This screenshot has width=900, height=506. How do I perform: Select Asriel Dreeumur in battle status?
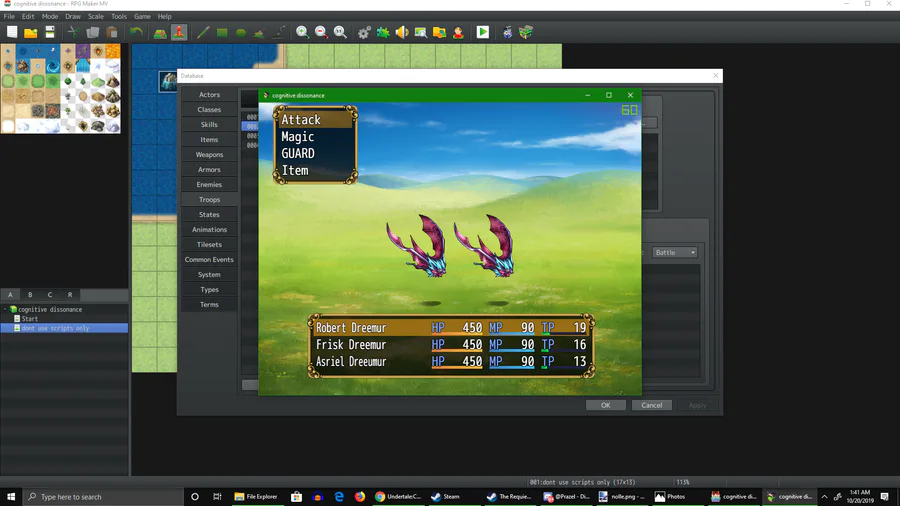tap(451, 362)
